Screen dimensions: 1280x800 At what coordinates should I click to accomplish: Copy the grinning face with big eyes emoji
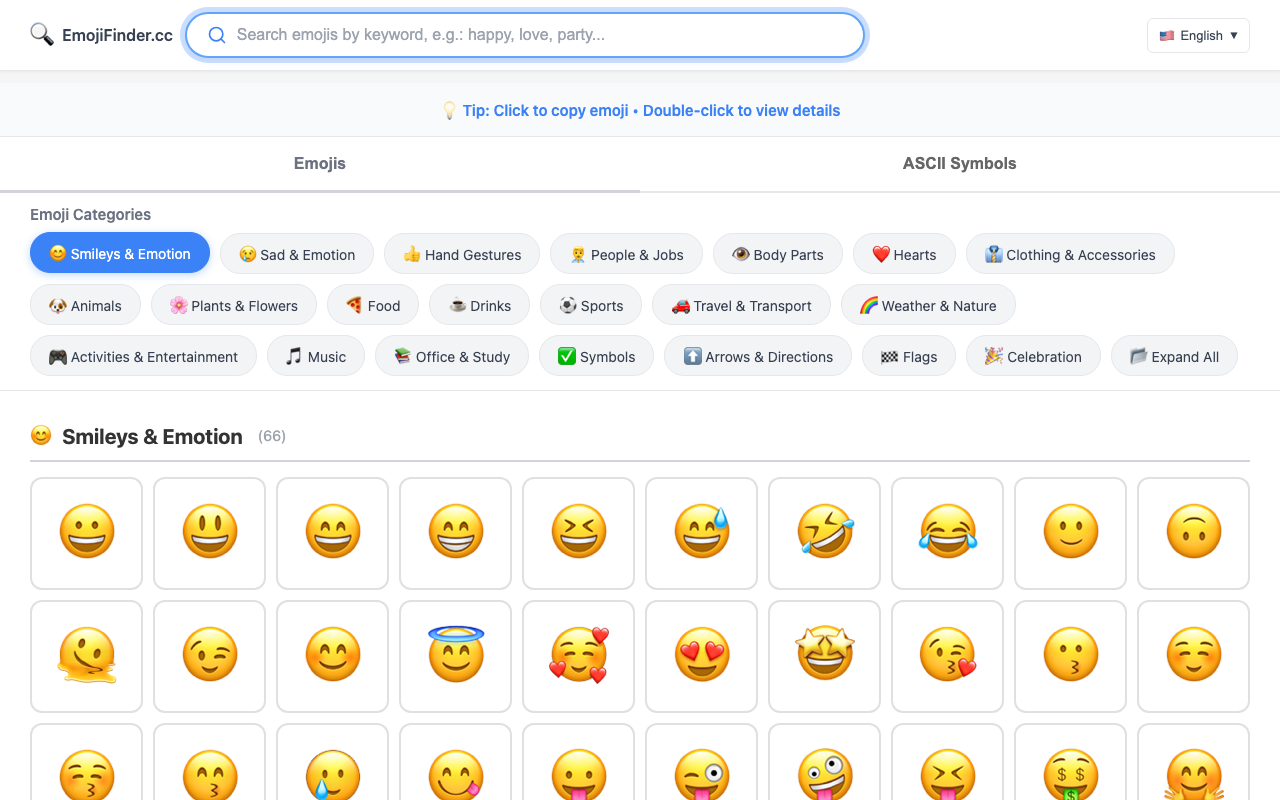tap(209, 533)
